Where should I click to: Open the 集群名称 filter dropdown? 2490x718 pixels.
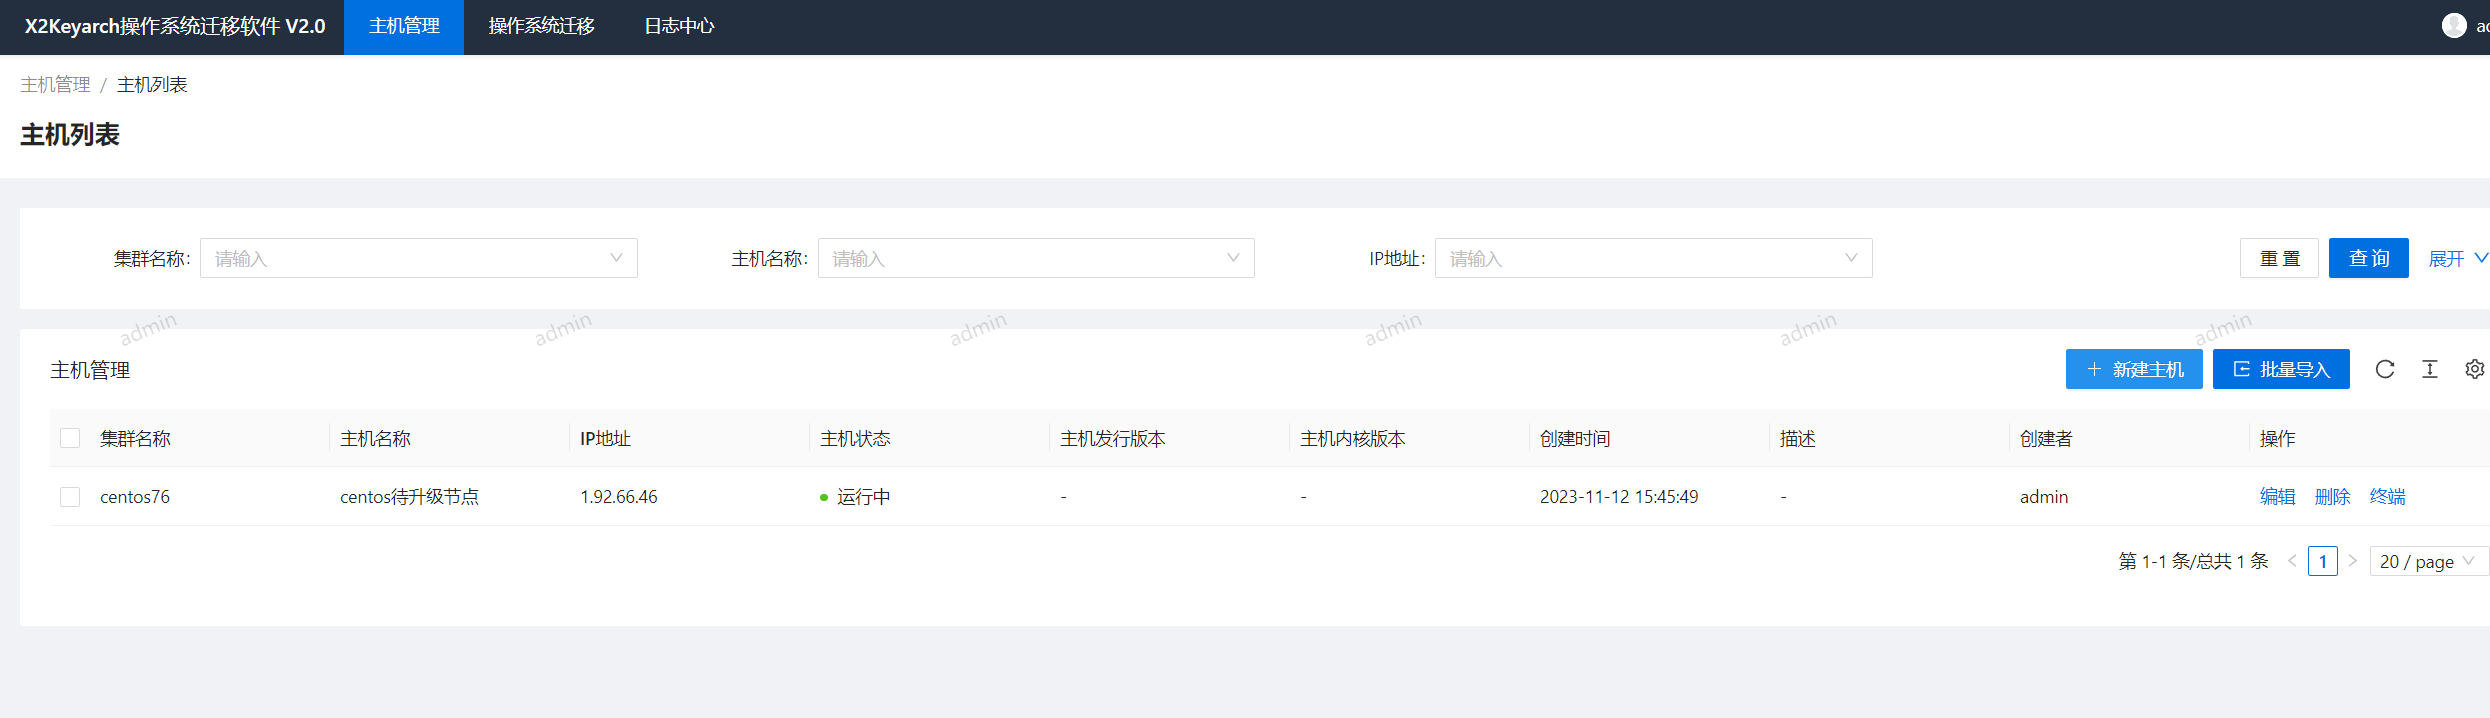(x=418, y=259)
